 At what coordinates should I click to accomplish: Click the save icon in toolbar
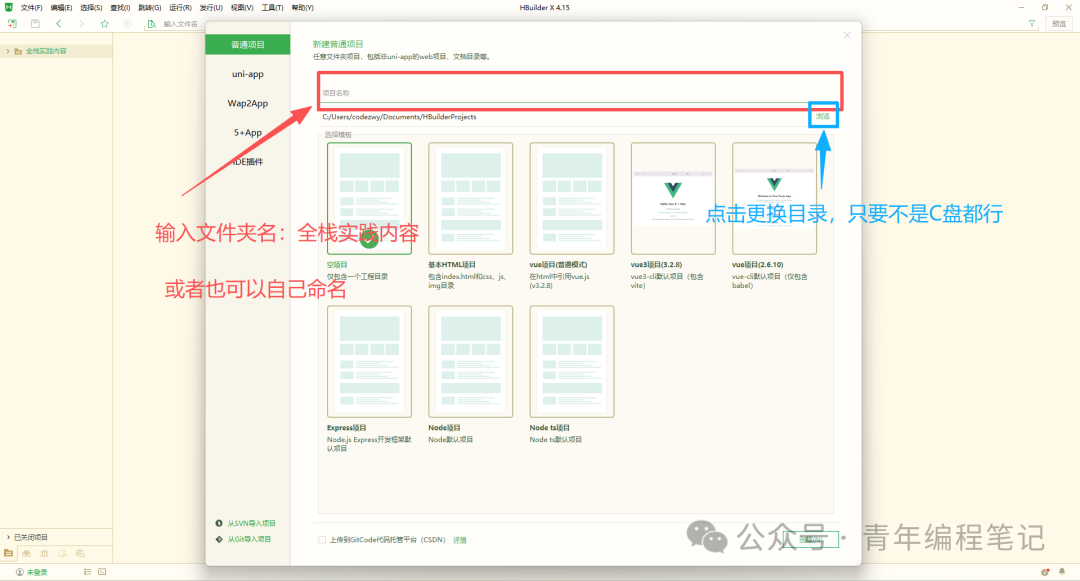coord(35,23)
